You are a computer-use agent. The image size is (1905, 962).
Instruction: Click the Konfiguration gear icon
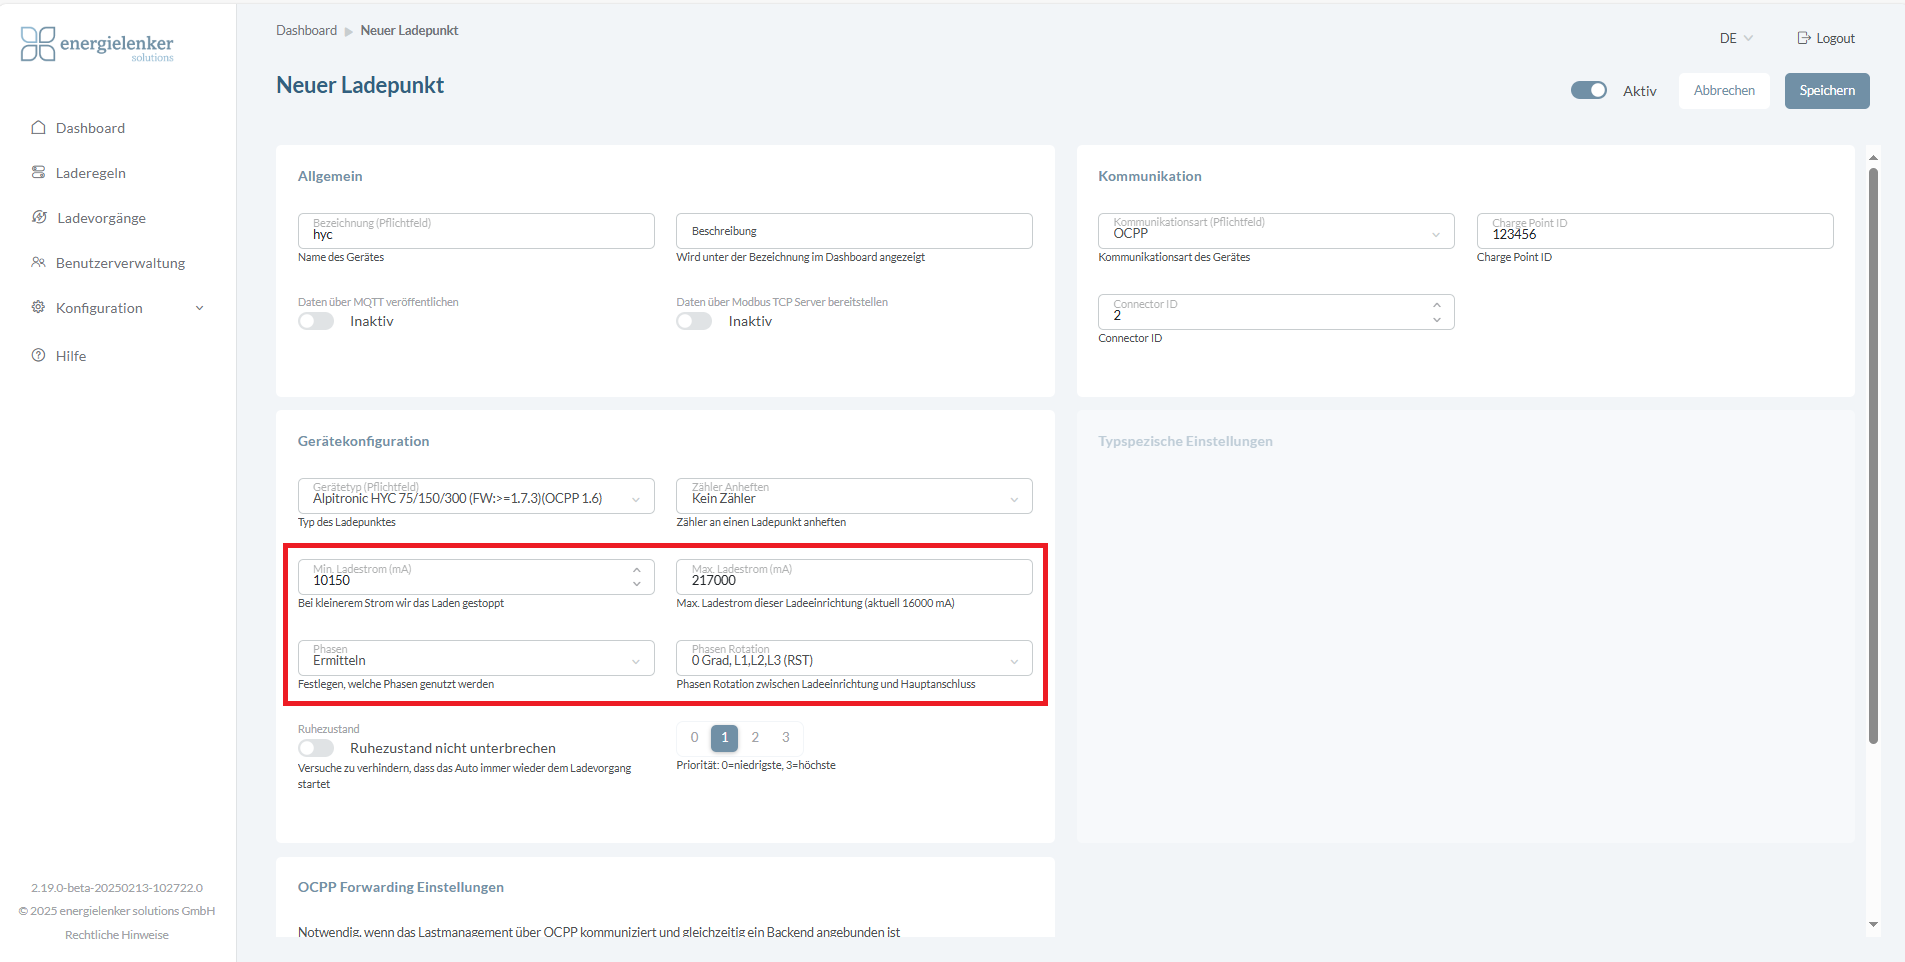pyautogui.click(x=39, y=307)
